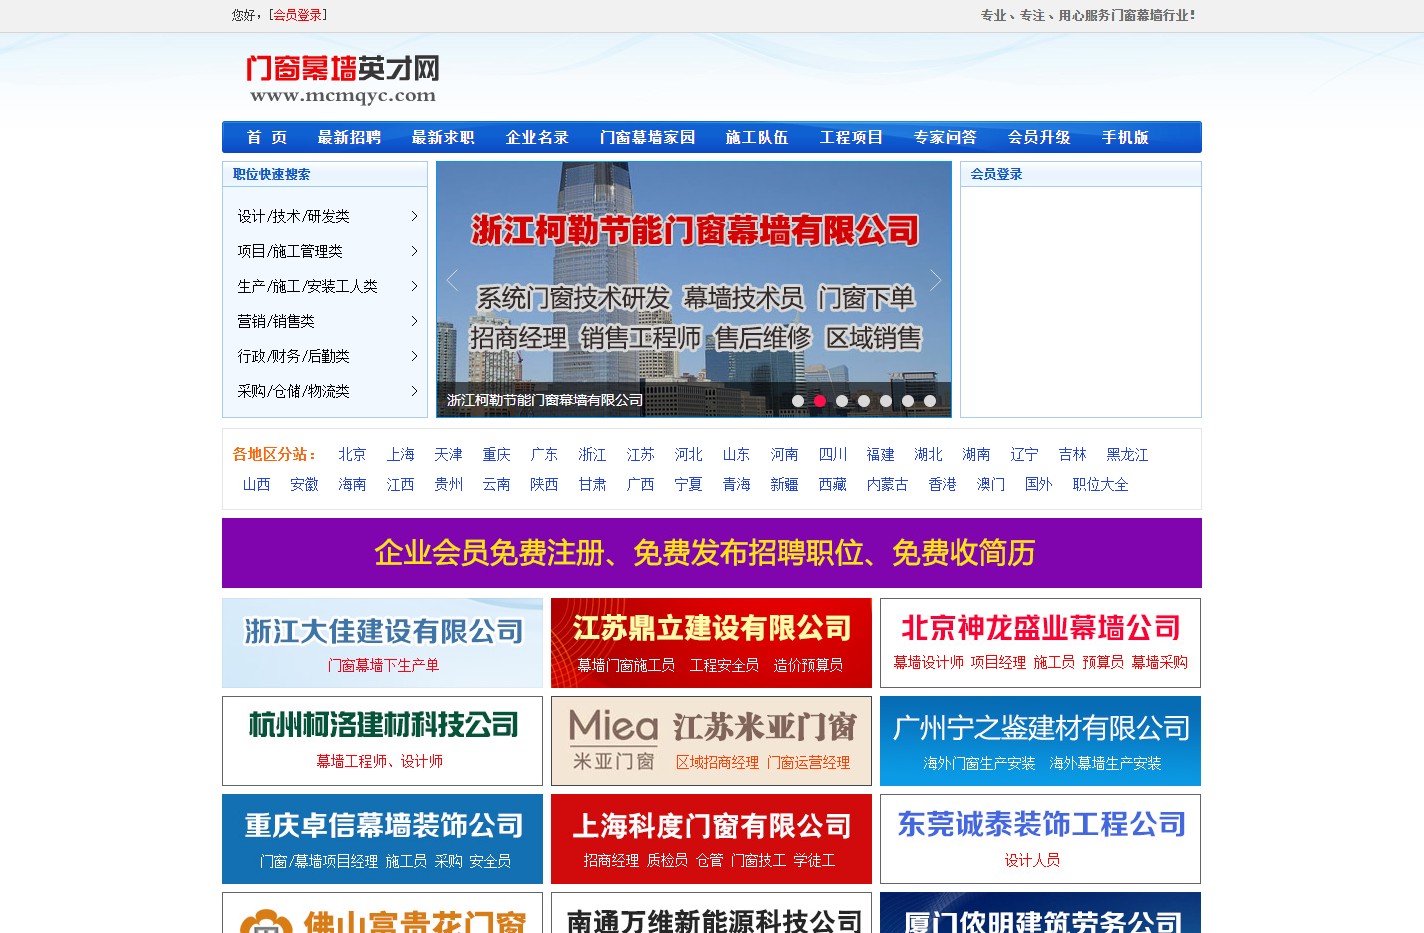
Task: Open the 上海科度门窗有限公司 ad
Action: point(711,839)
